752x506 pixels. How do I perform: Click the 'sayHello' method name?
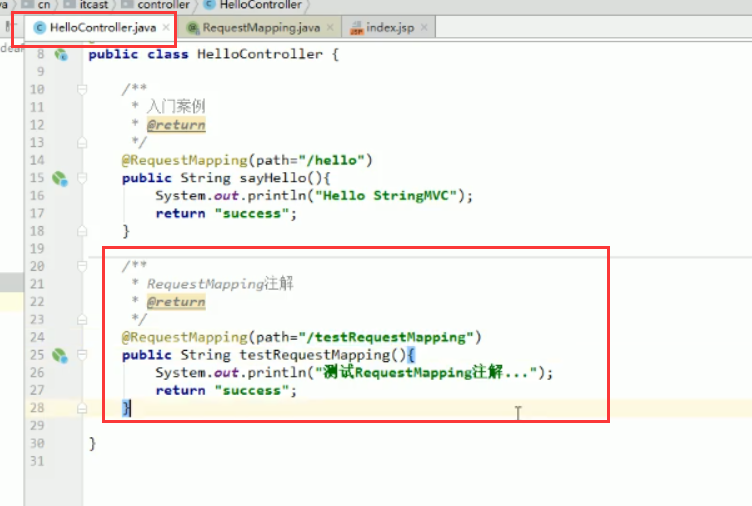click(x=273, y=178)
